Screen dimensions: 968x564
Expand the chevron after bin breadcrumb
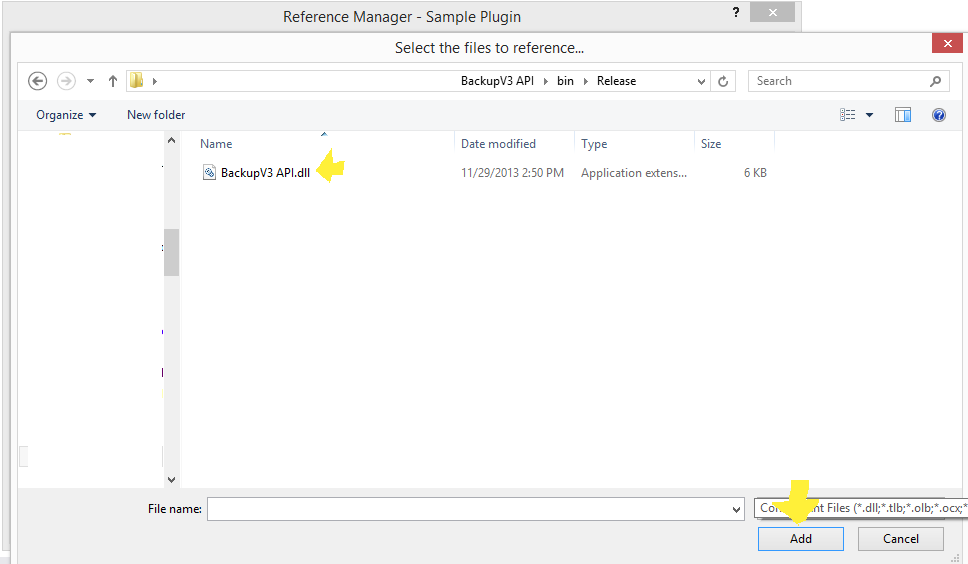coord(585,81)
